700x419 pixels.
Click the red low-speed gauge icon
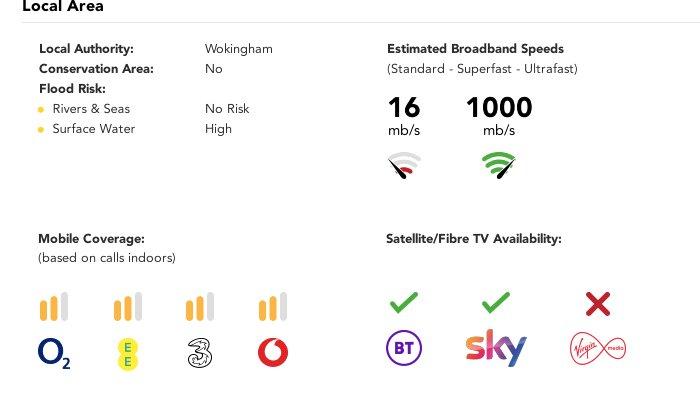point(404,166)
